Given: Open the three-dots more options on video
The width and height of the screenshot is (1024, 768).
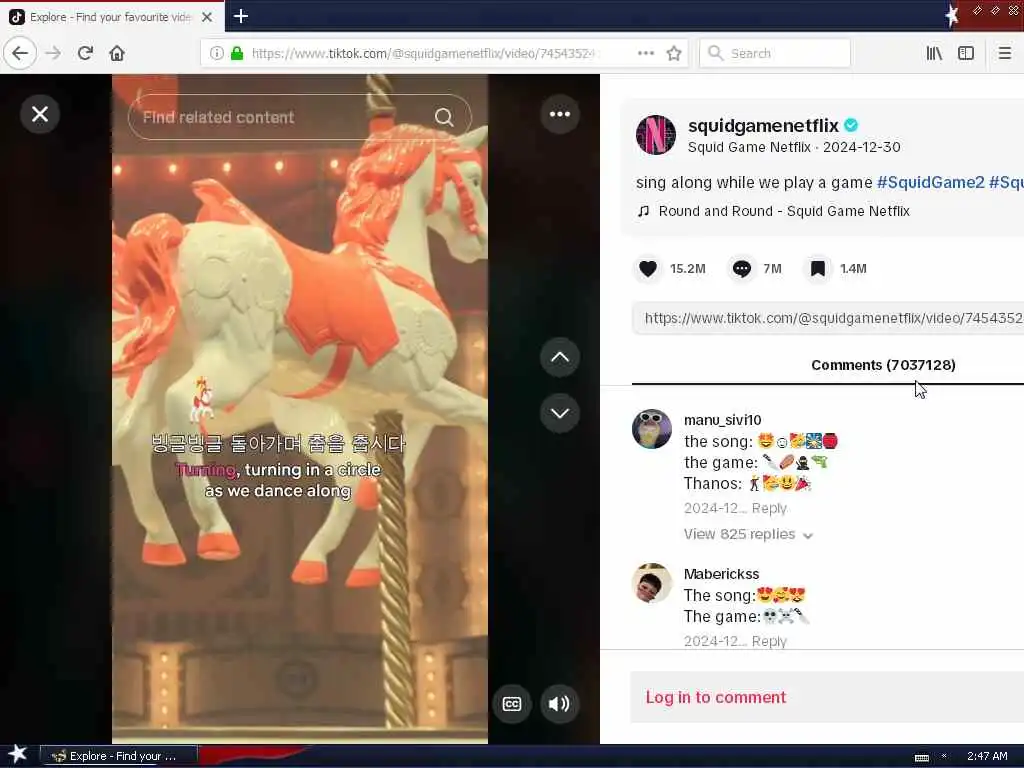Looking at the screenshot, I should point(560,114).
